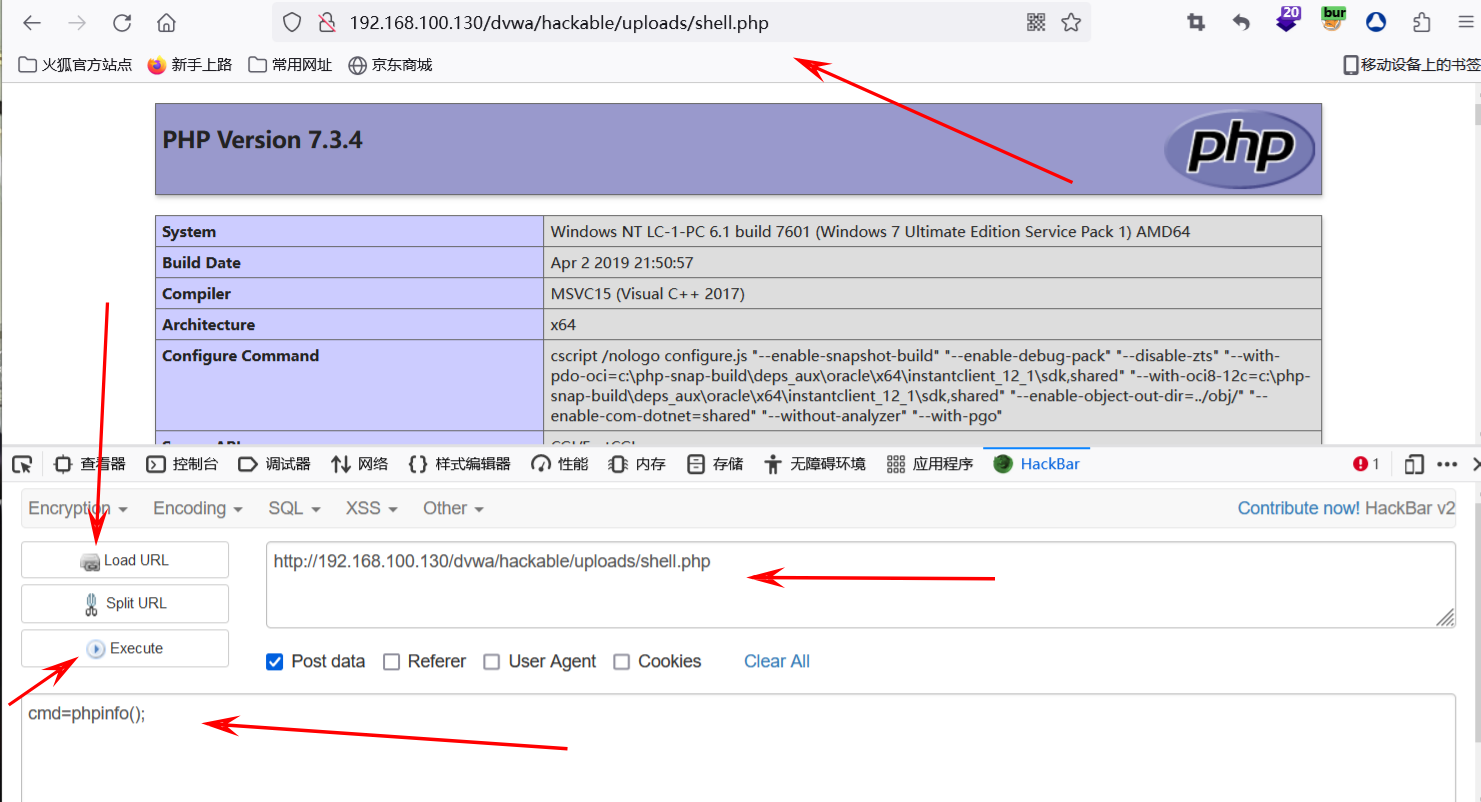This screenshot has height=802, width=1481.
Task: Click the insecure connection lock icon
Action: pos(325,22)
